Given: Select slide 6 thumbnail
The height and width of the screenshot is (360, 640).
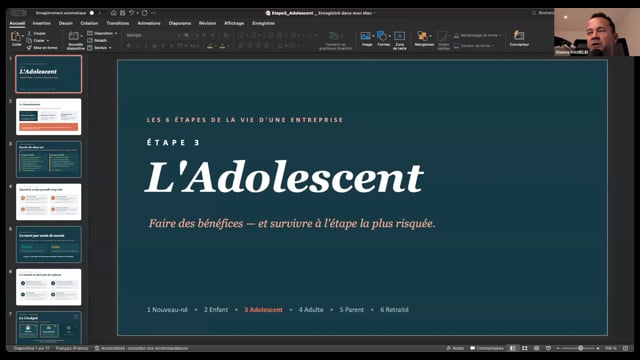Looking at the screenshot, I should [x=49, y=287].
